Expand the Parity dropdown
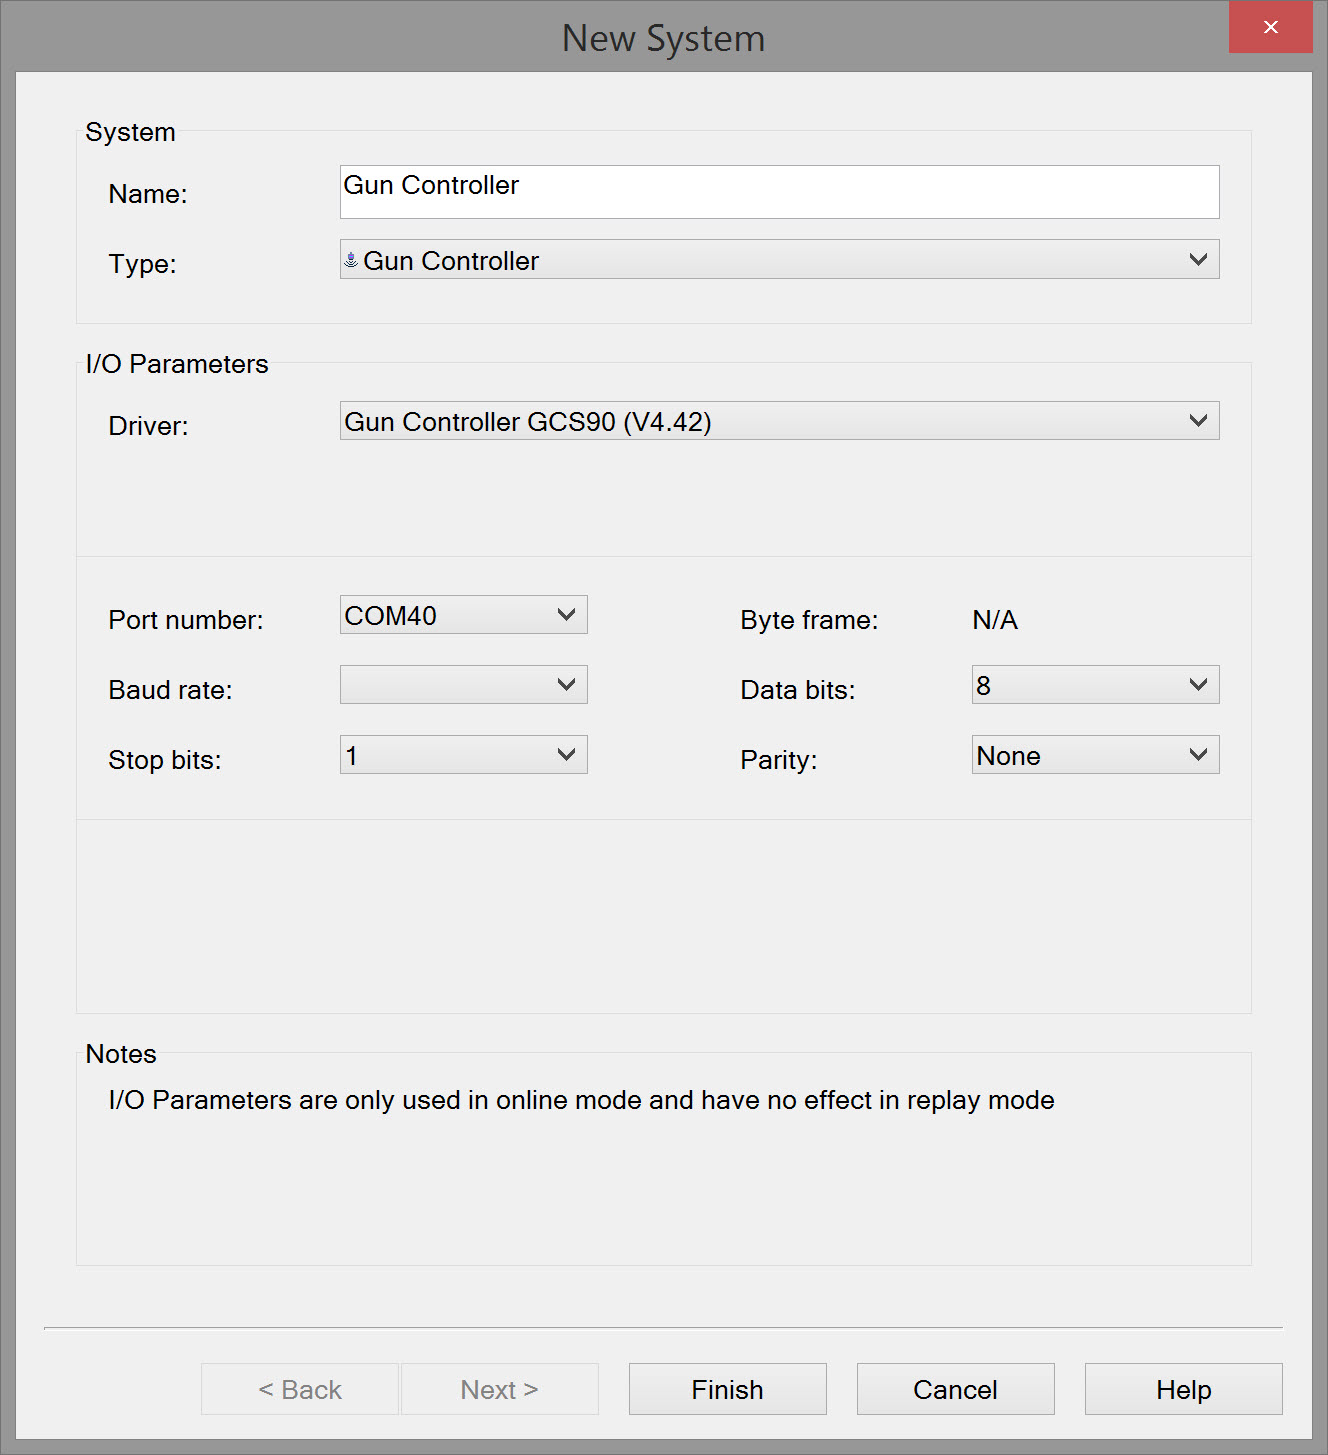Image resolution: width=1328 pixels, height=1455 pixels. coord(1095,755)
